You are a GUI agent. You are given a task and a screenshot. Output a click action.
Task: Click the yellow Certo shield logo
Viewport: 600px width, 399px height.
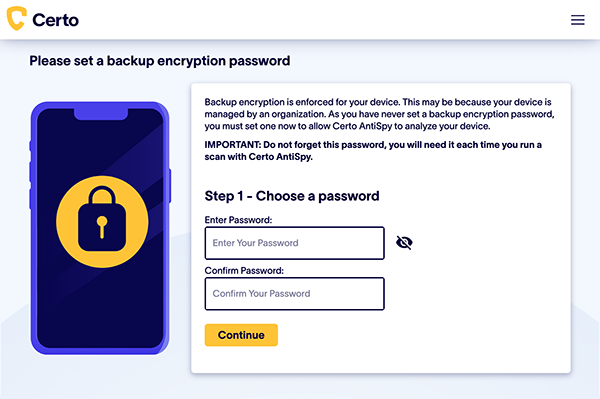[x=16, y=18]
